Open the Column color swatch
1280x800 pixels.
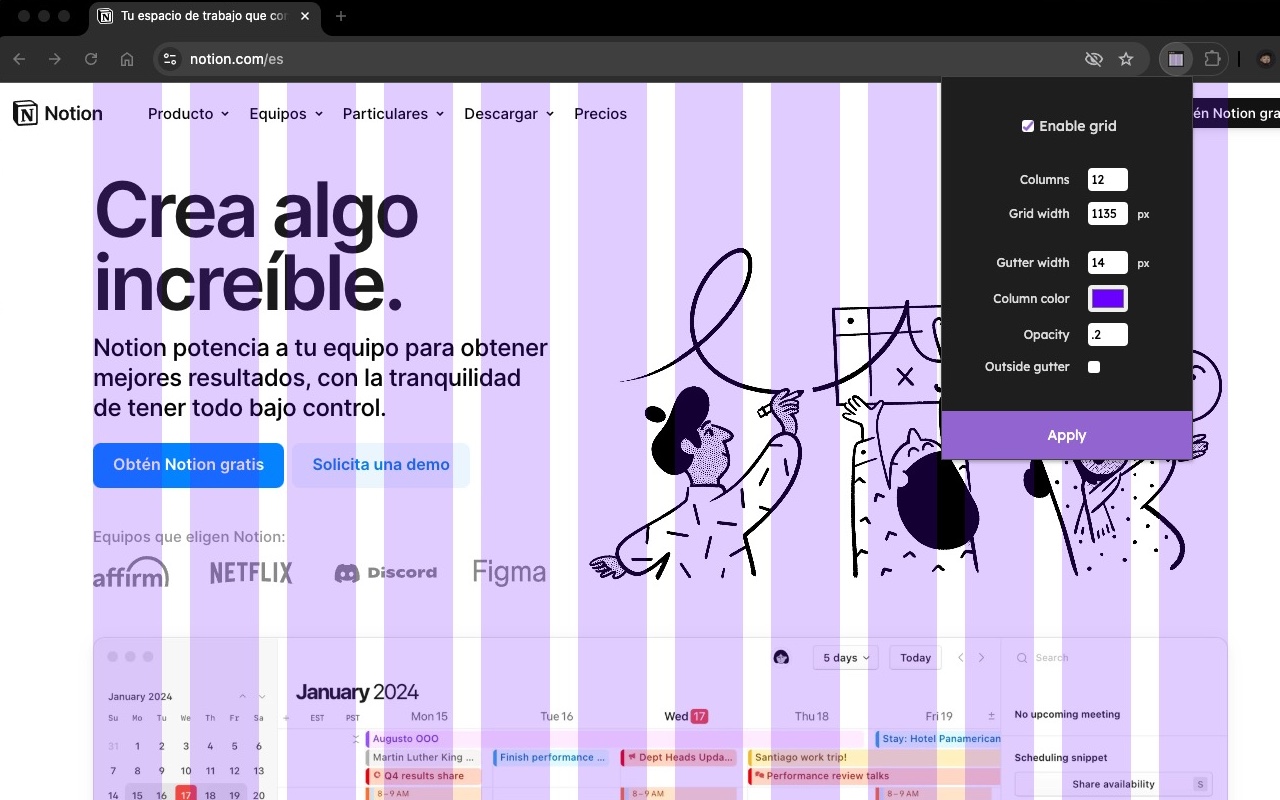point(1108,299)
